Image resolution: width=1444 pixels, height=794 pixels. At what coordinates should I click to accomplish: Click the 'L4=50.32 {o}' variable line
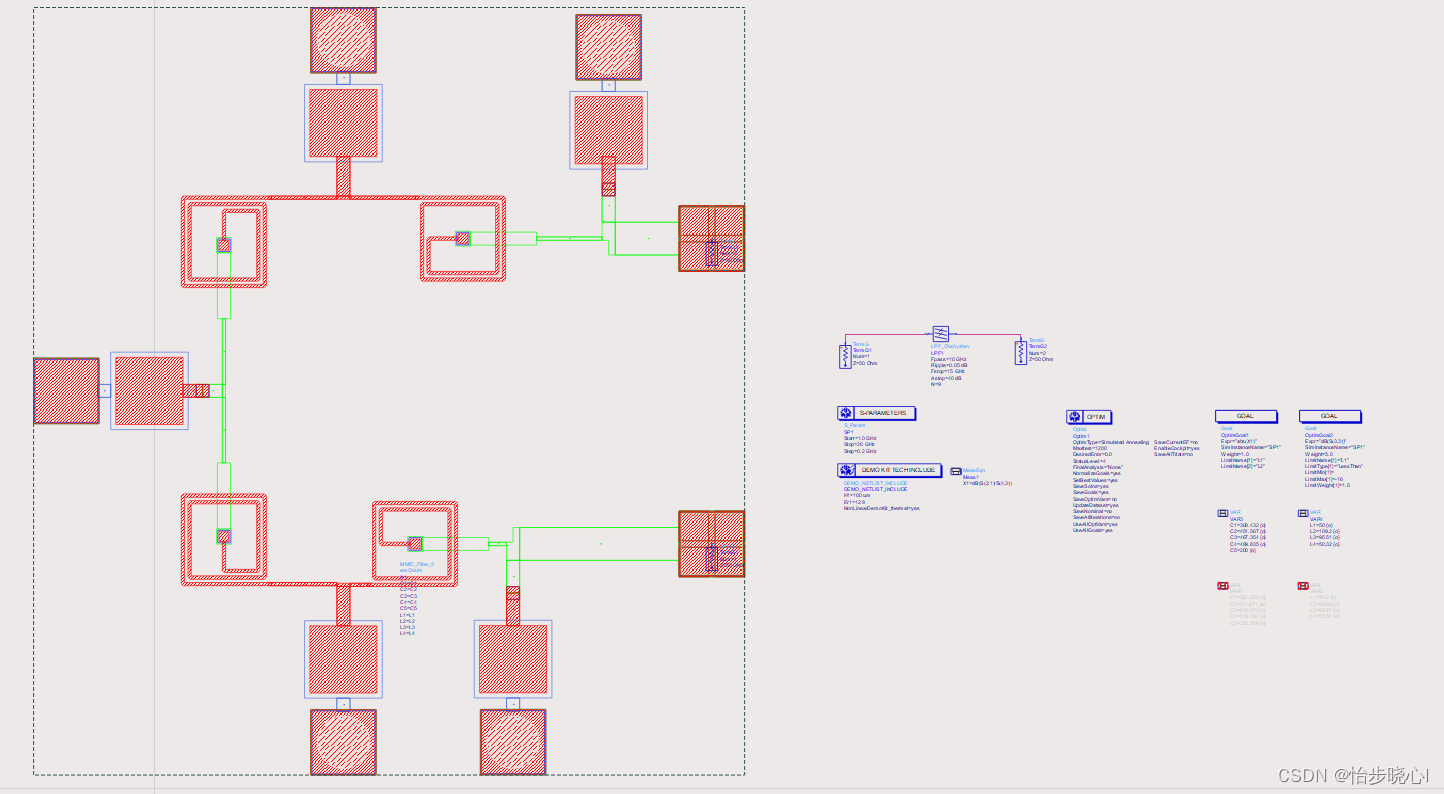1324,544
